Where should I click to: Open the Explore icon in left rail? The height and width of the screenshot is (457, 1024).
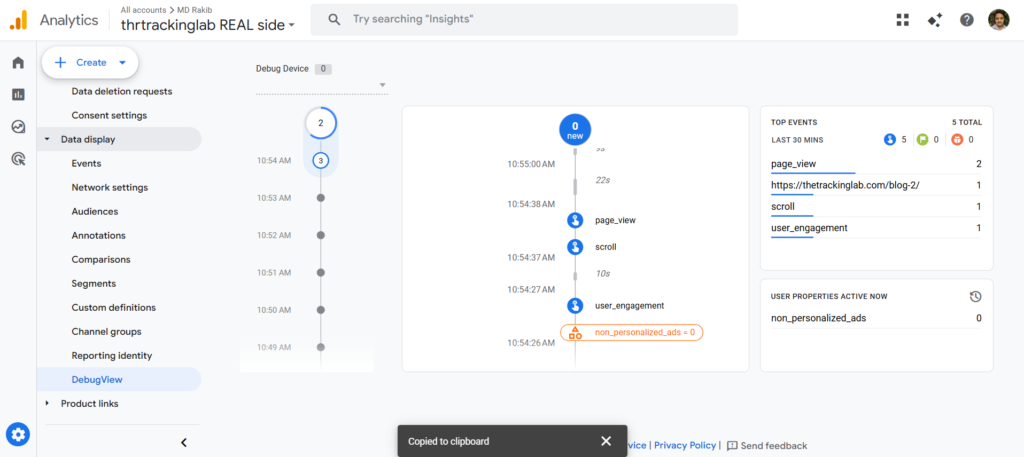pyautogui.click(x=18, y=127)
